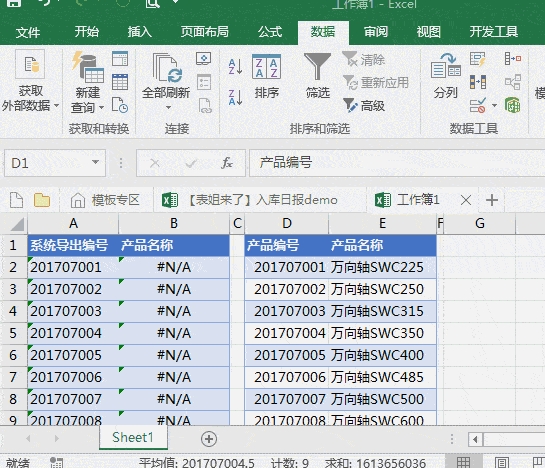Screen dimensions: 545x468
Task: Click the Recent Sources icon
Action: point(120,105)
